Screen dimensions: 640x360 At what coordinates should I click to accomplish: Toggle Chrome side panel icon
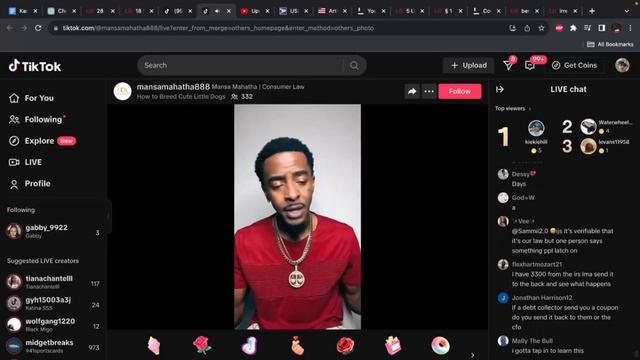coord(602,28)
